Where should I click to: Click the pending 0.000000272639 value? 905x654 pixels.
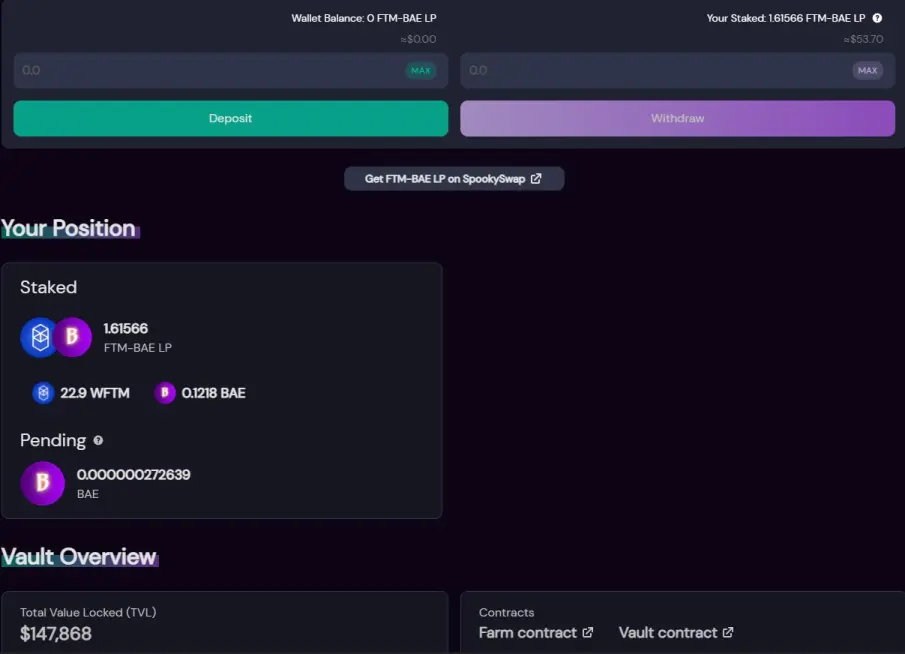point(133,474)
